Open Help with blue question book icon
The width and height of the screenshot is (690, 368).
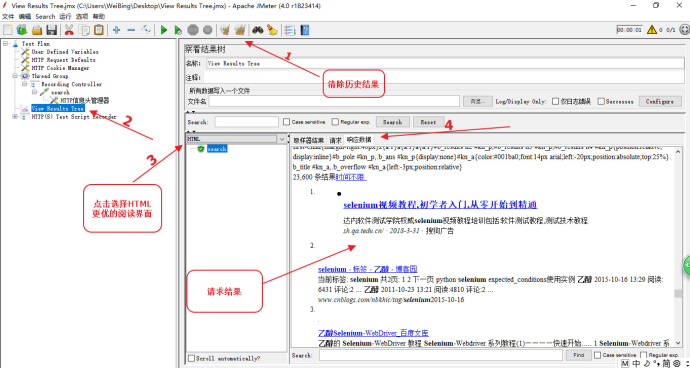coord(305,30)
